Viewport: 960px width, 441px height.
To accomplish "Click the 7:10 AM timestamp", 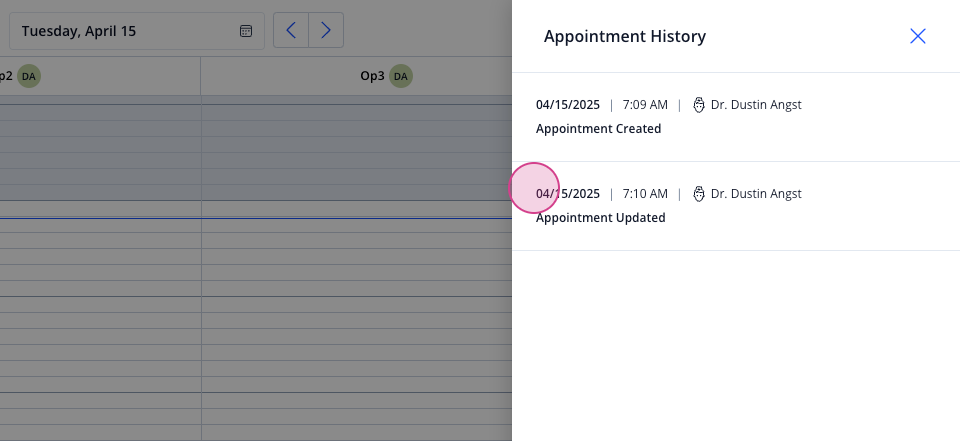I will point(645,194).
